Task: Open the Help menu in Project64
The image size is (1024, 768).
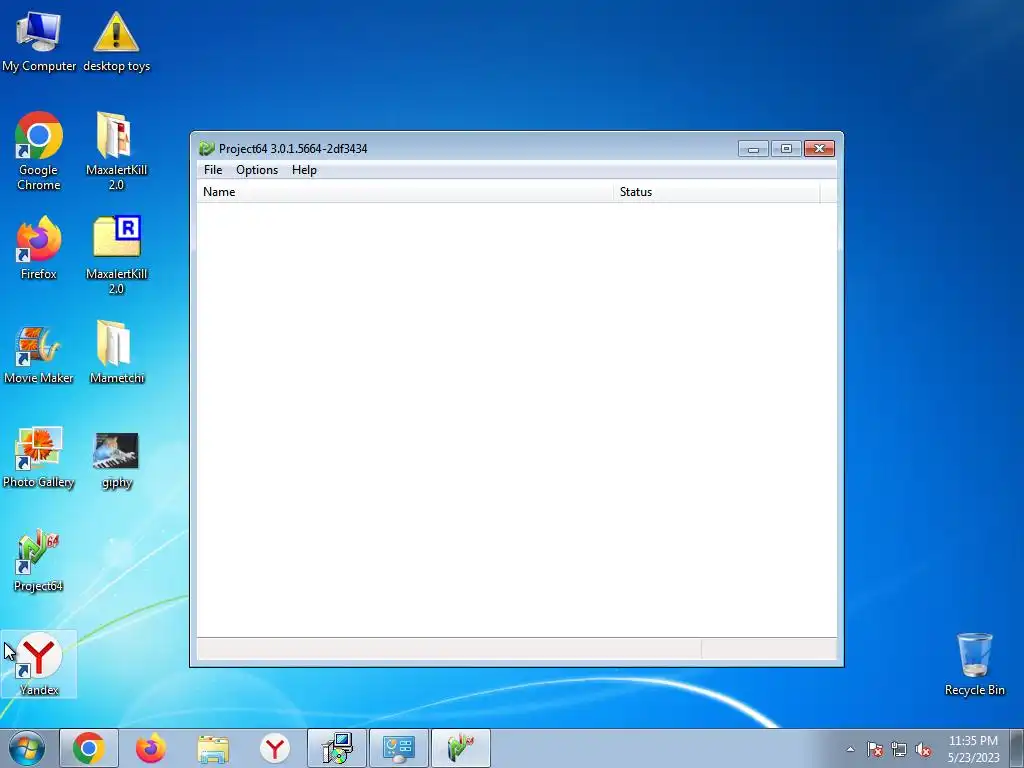Action: pyautogui.click(x=304, y=170)
